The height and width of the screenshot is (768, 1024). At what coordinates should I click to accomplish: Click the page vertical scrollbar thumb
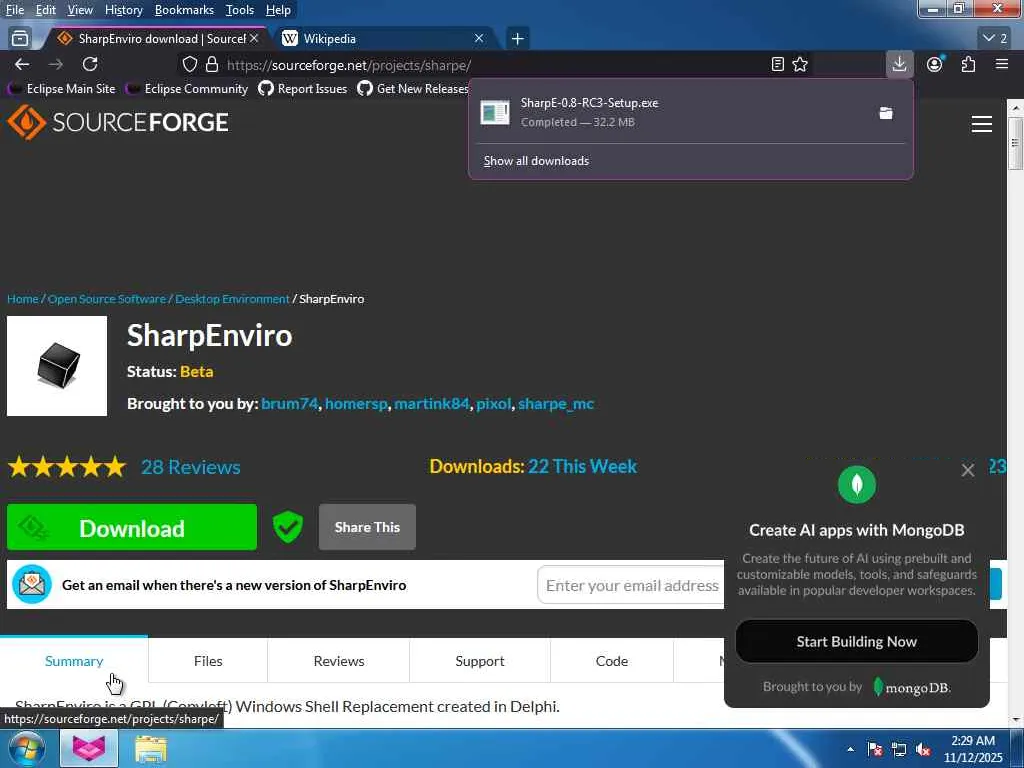(x=1014, y=143)
